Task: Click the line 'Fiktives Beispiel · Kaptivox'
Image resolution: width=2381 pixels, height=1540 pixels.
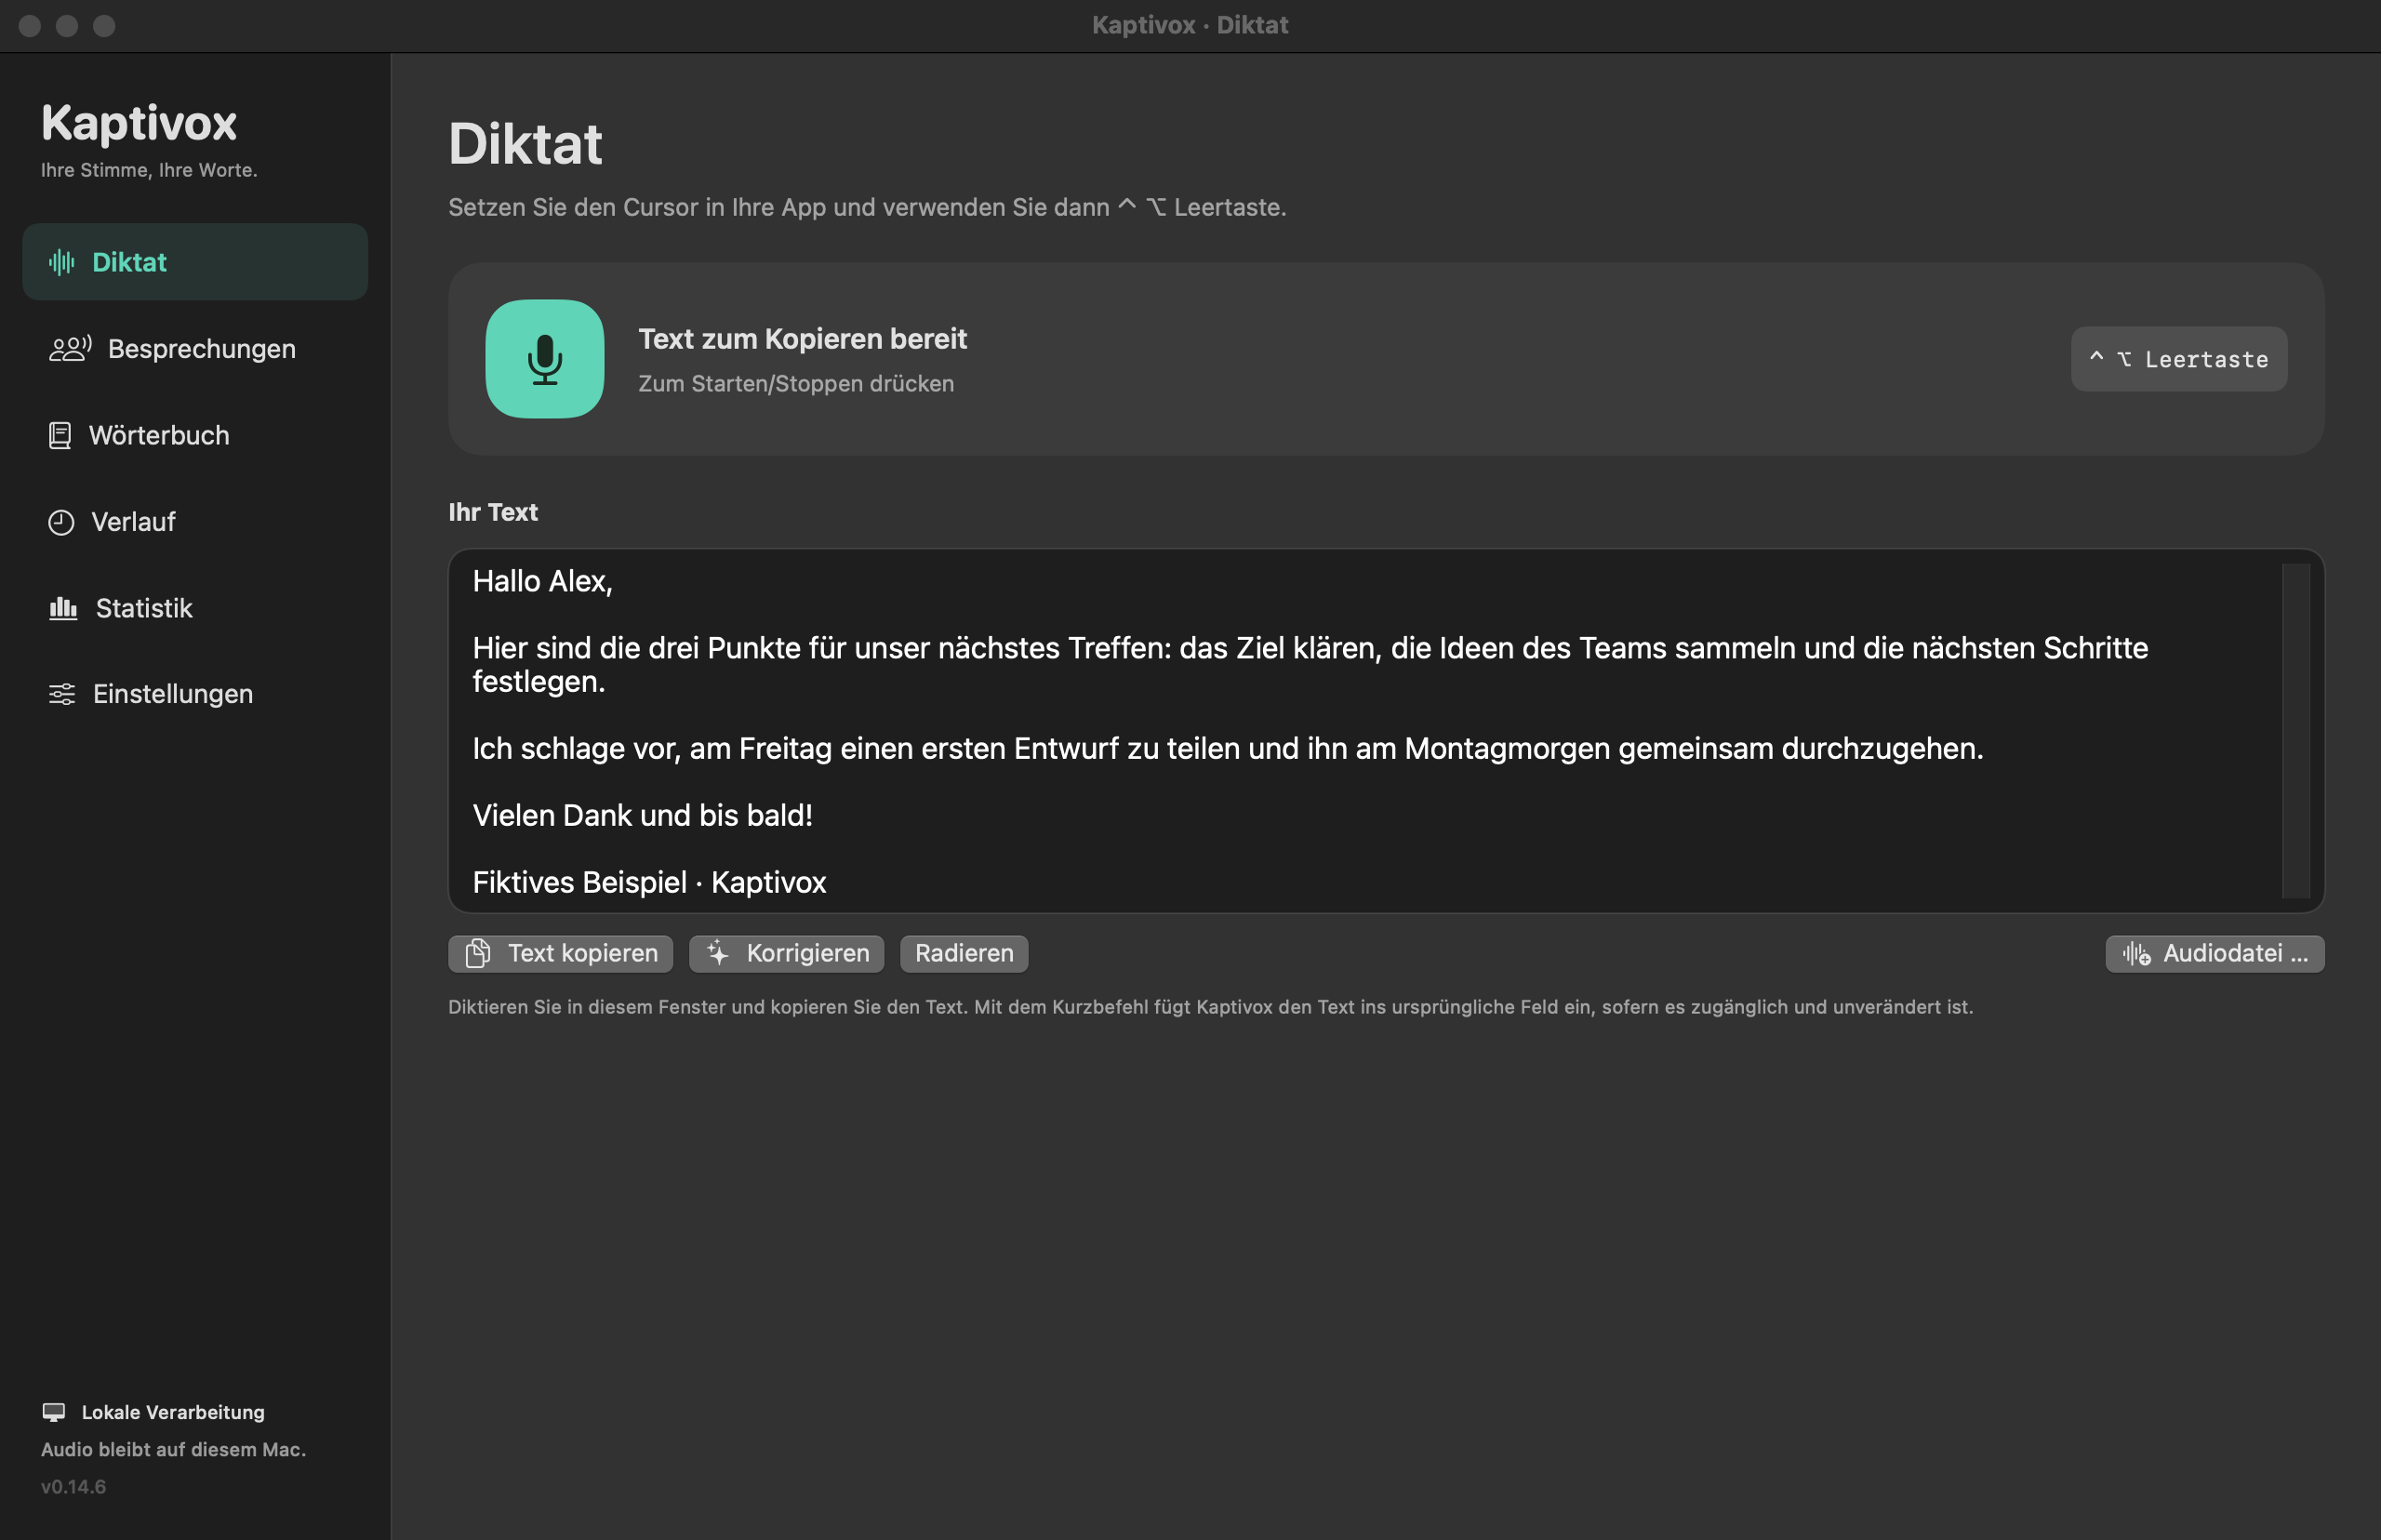Action: click(649, 882)
